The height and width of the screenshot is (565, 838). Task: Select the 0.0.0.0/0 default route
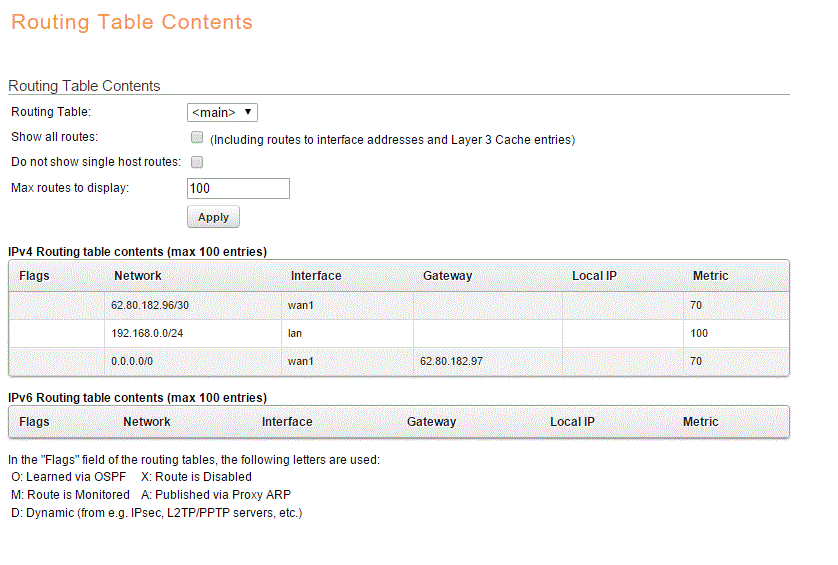[x=131, y=361]
